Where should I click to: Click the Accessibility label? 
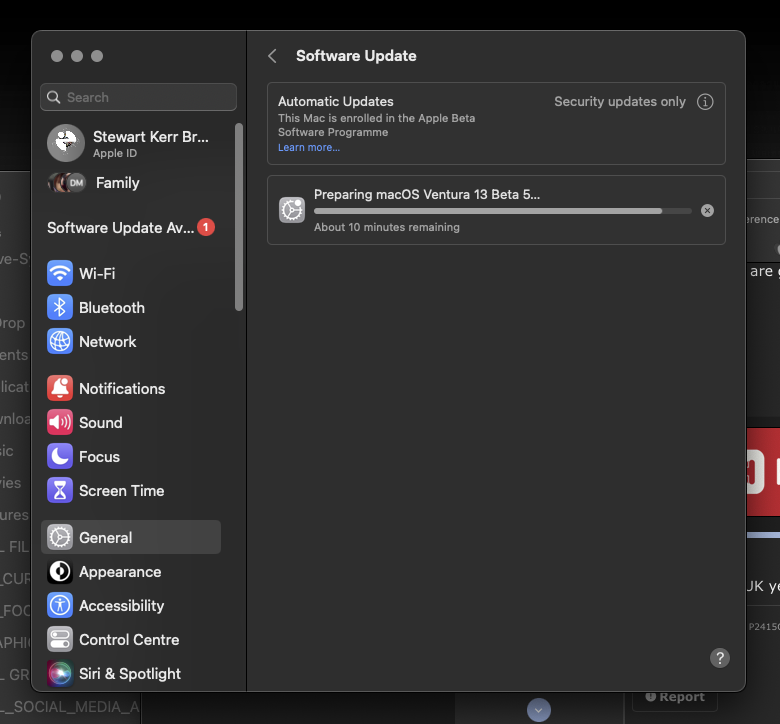click(121, 606)
